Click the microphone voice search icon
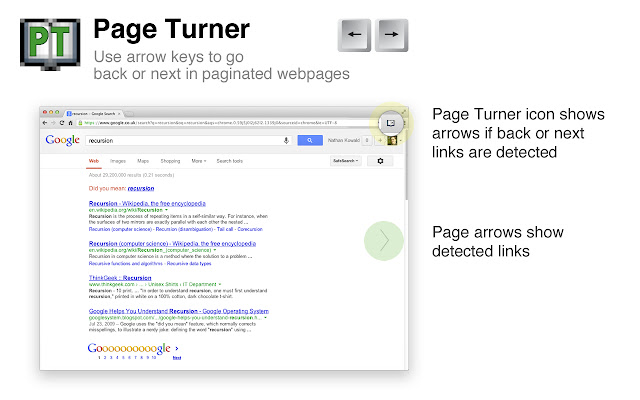This screenshot has height=400, width=640. coord(286,140)
